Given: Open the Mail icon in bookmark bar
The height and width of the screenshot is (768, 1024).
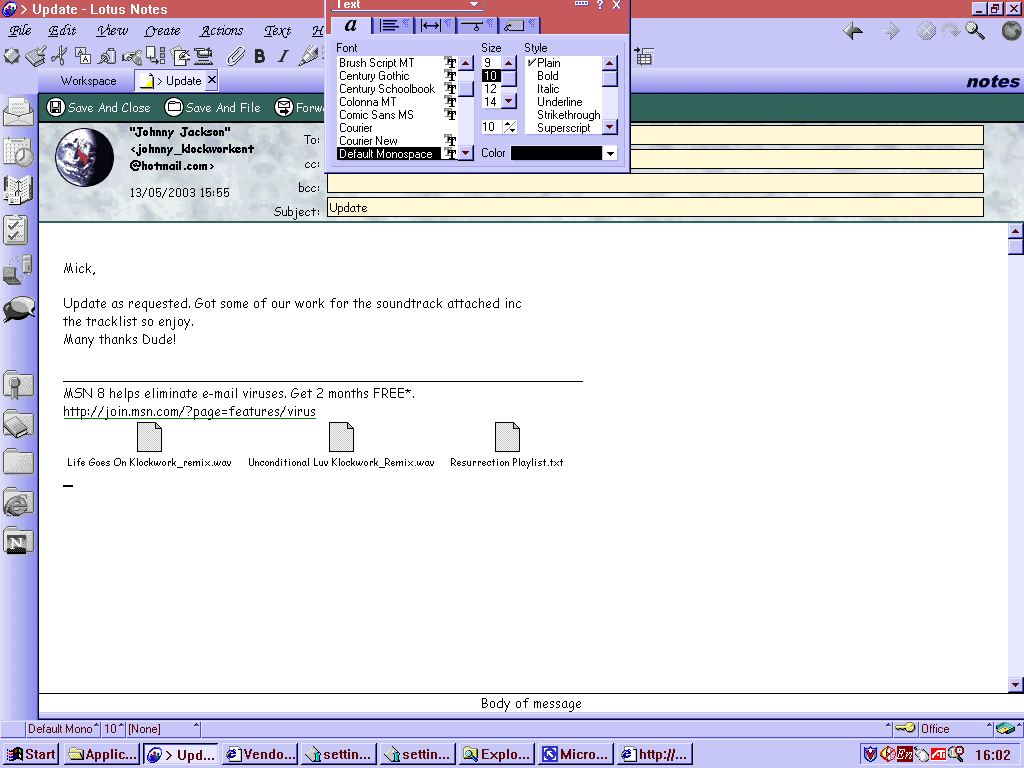Looking at the screenshot, I should (x=18, y=112).
